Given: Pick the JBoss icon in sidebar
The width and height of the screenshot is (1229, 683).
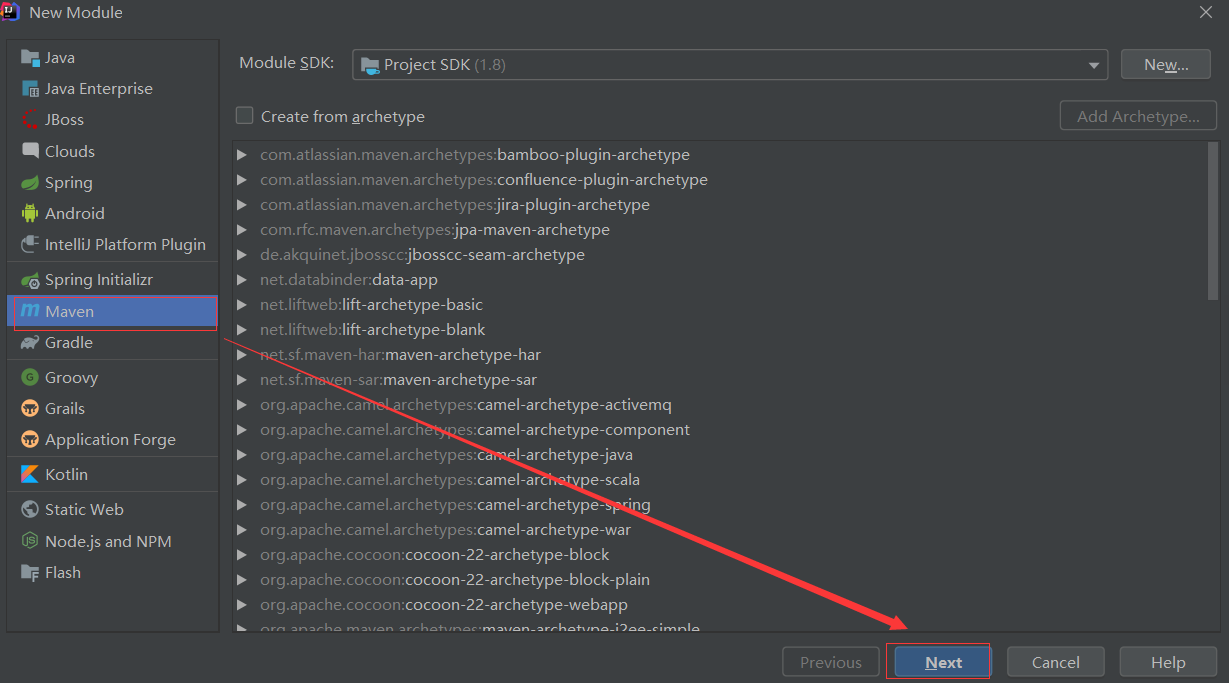Looking at the screenshot, I should 29,120.
